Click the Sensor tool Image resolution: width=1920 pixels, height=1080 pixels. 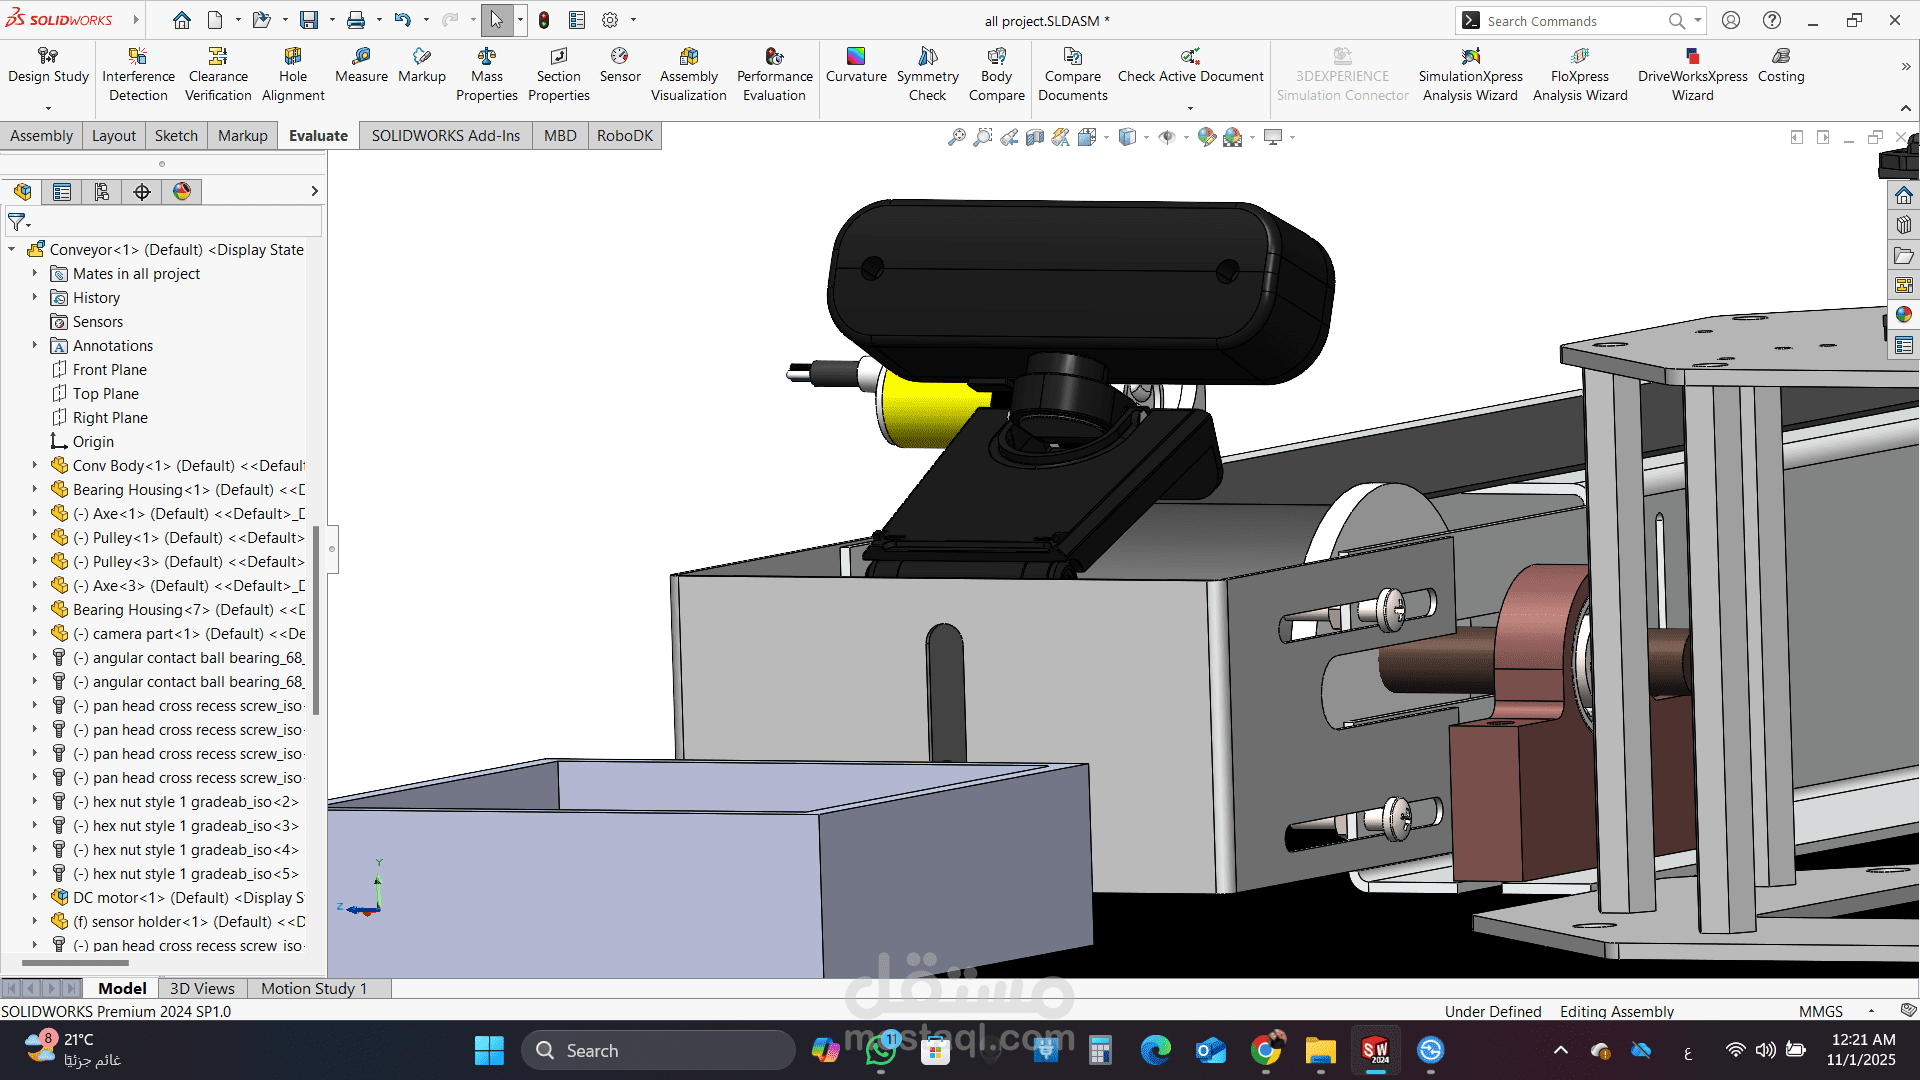620,66
